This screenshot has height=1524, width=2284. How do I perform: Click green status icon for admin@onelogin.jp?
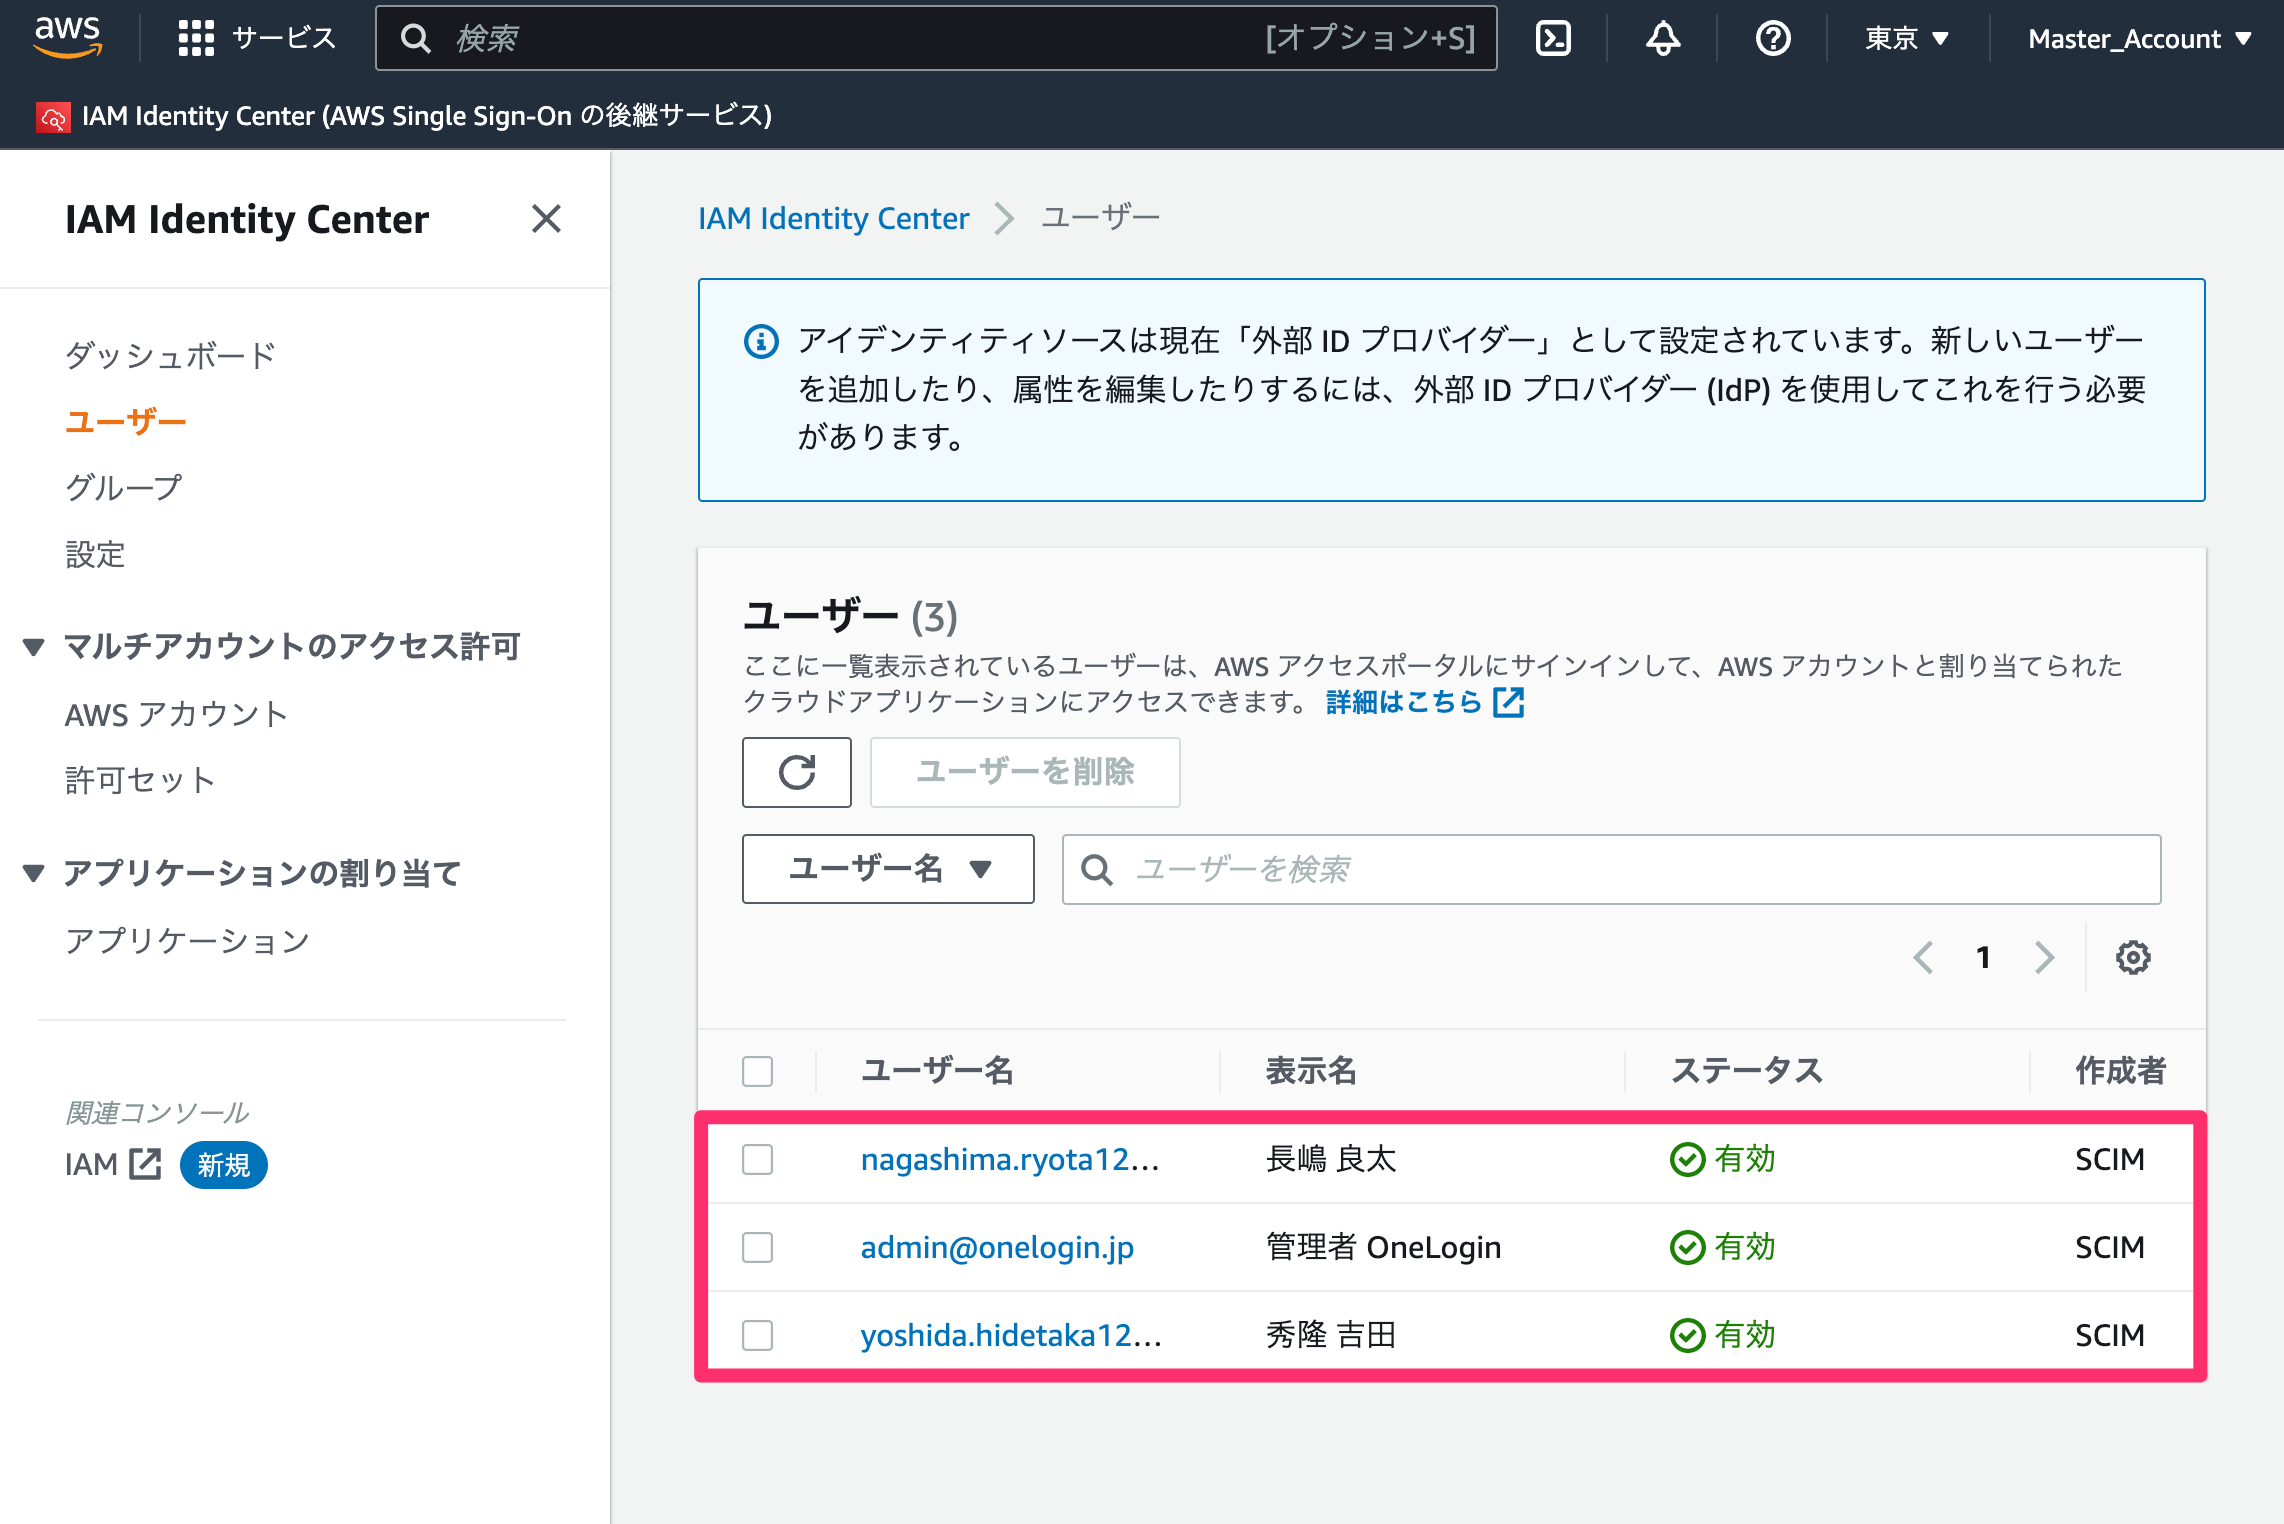point(1687,1247)
